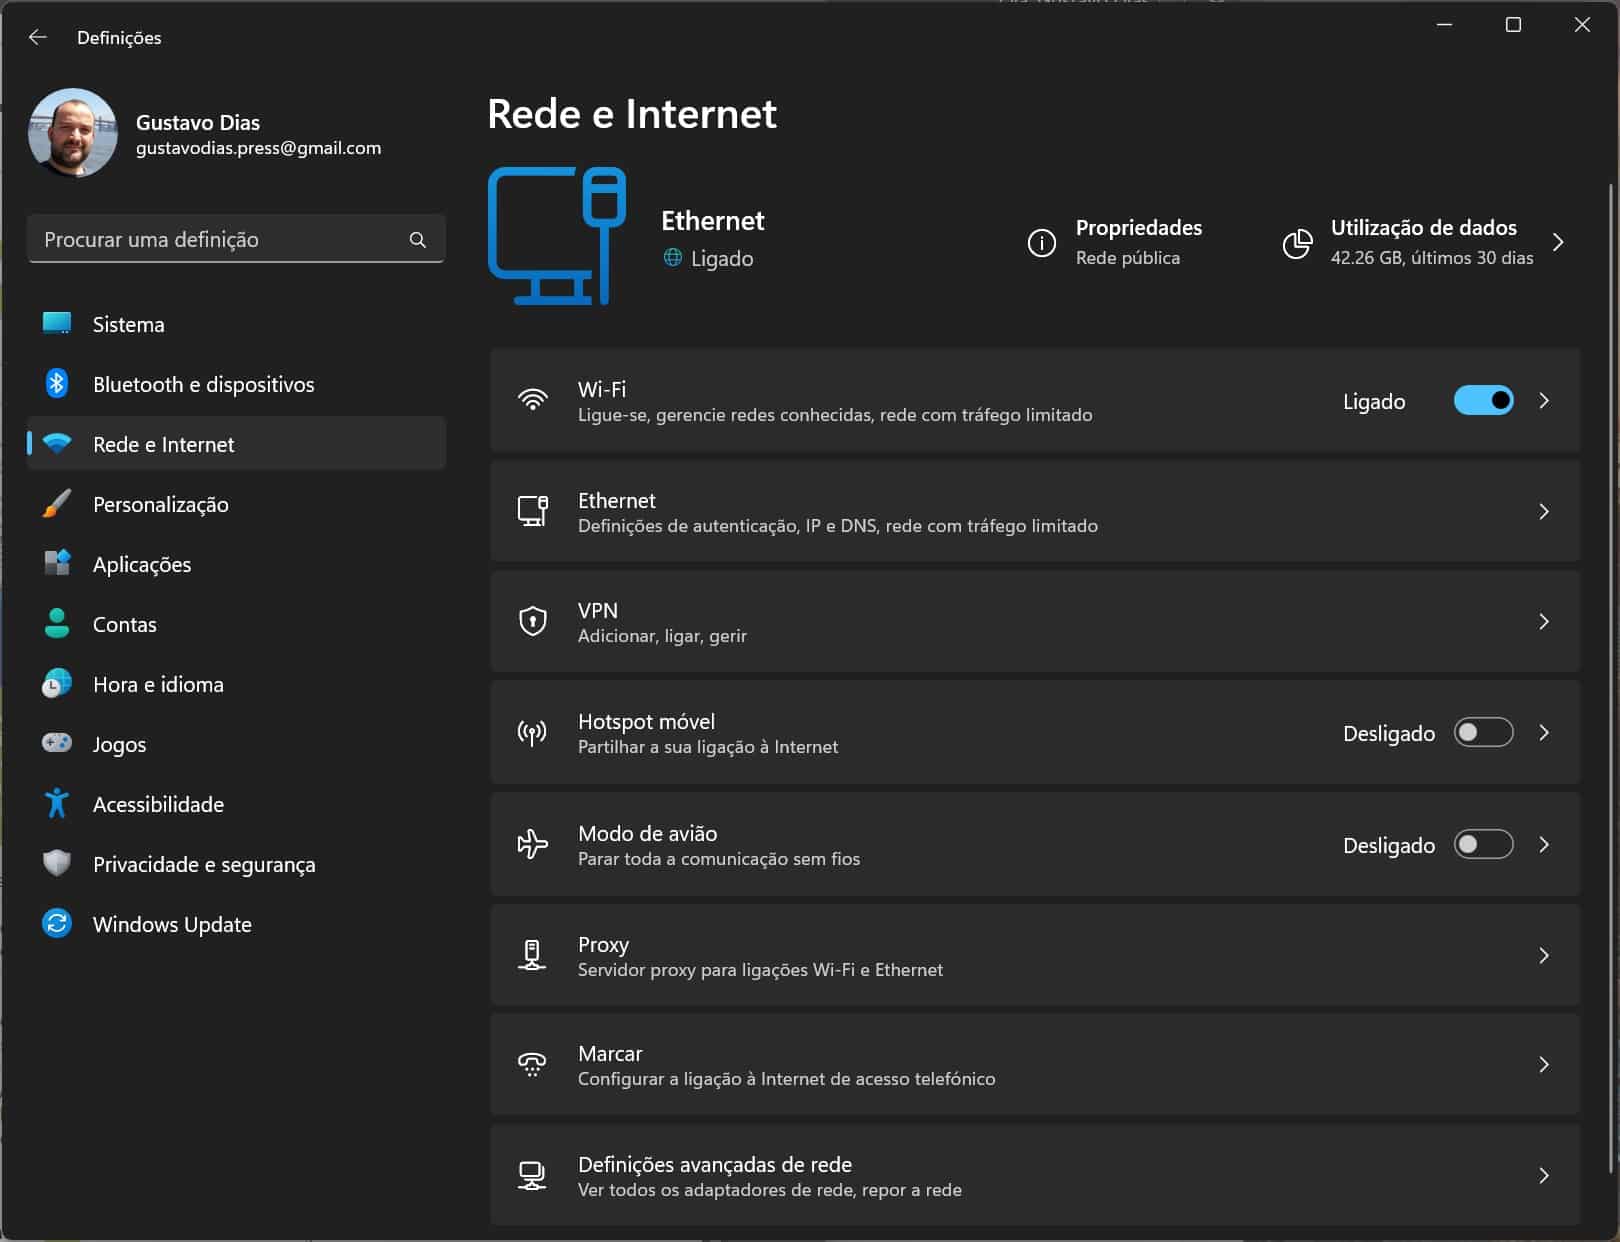This screenshot has height=1242, width=1620.
Task: Click the Marcar dial-up phone icon
Action: pos(532,1064)
